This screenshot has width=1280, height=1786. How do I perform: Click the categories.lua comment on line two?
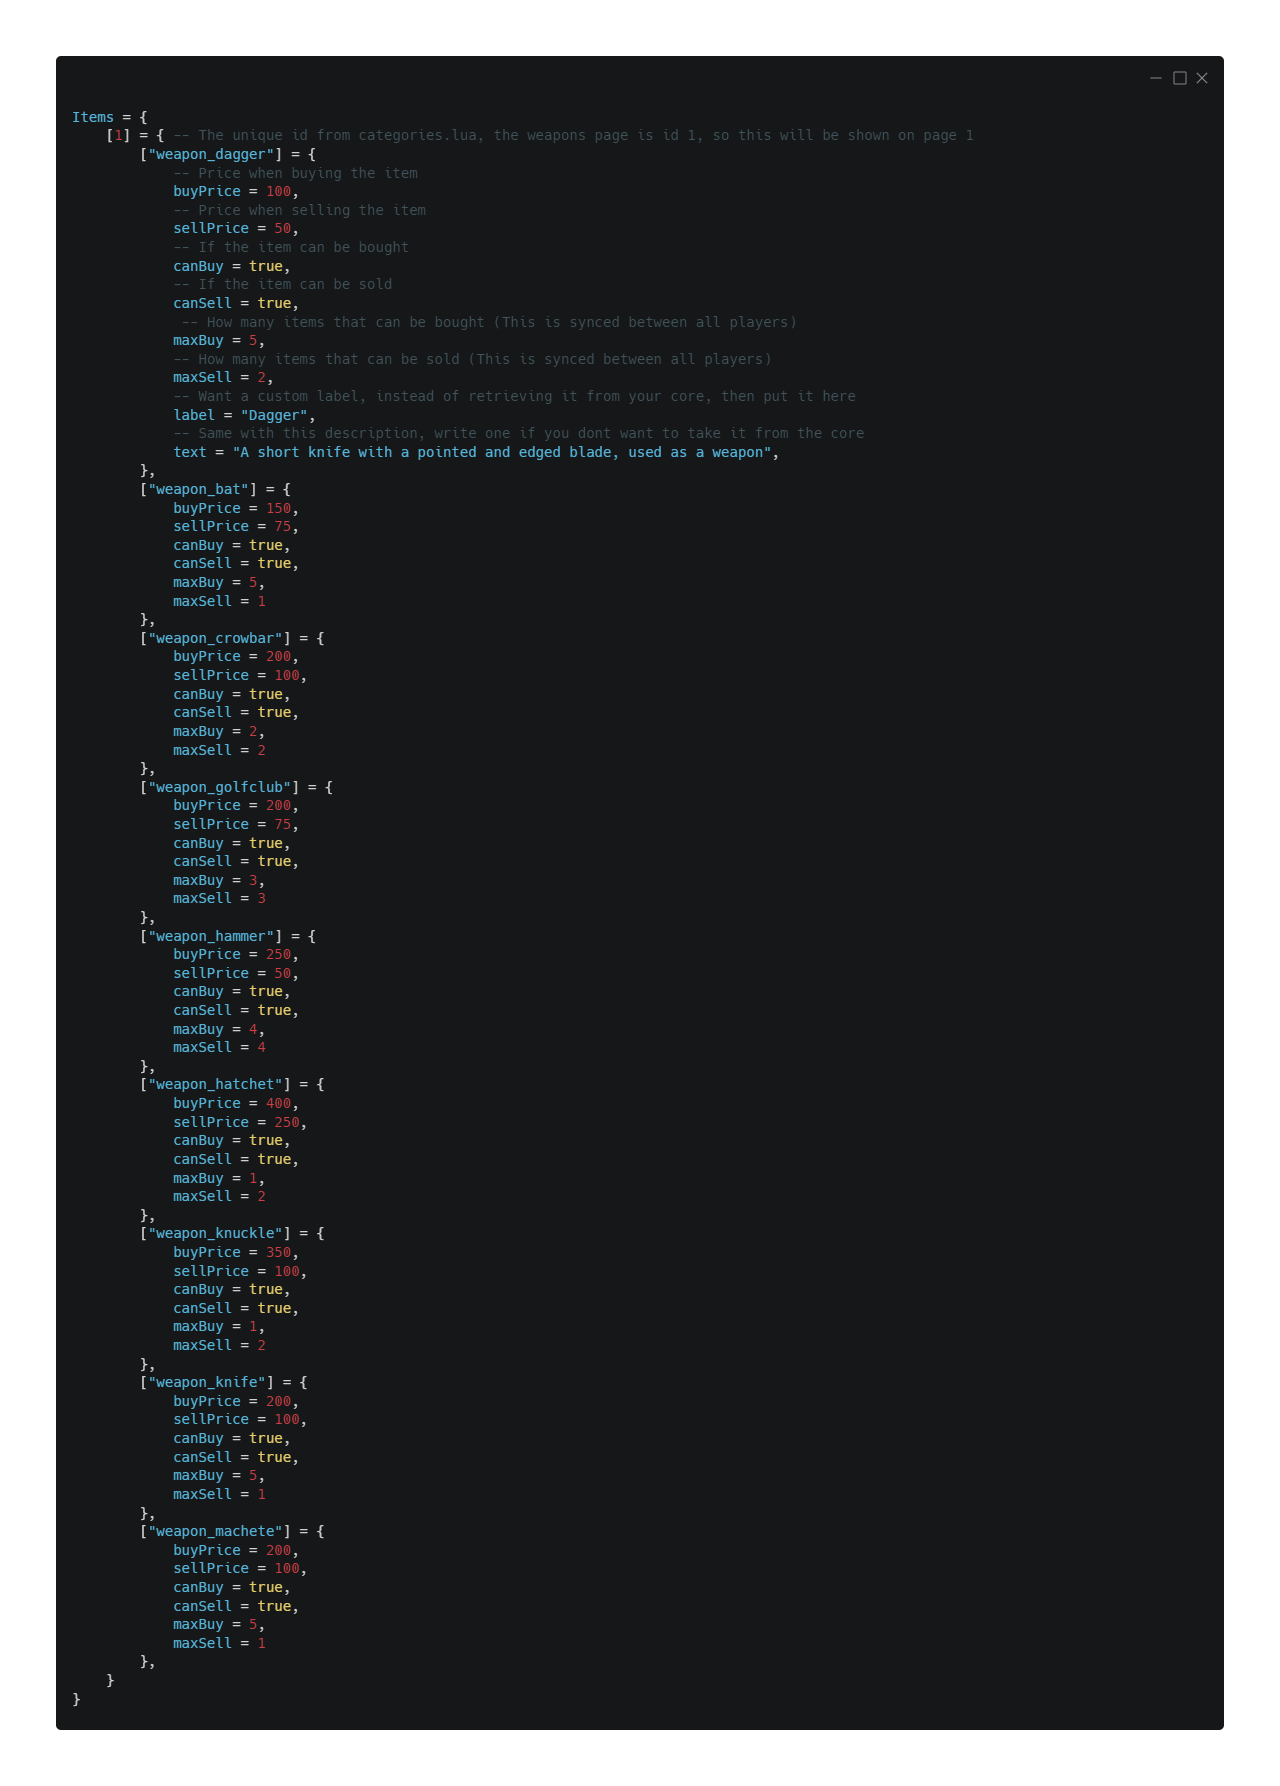tap(573, 135)
